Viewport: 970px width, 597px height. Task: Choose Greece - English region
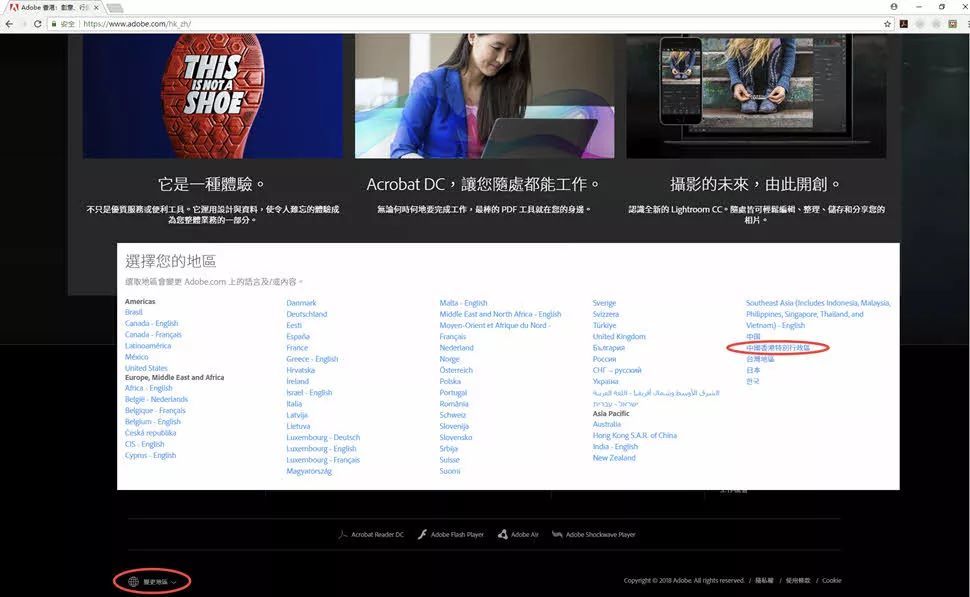coord(312,358)
